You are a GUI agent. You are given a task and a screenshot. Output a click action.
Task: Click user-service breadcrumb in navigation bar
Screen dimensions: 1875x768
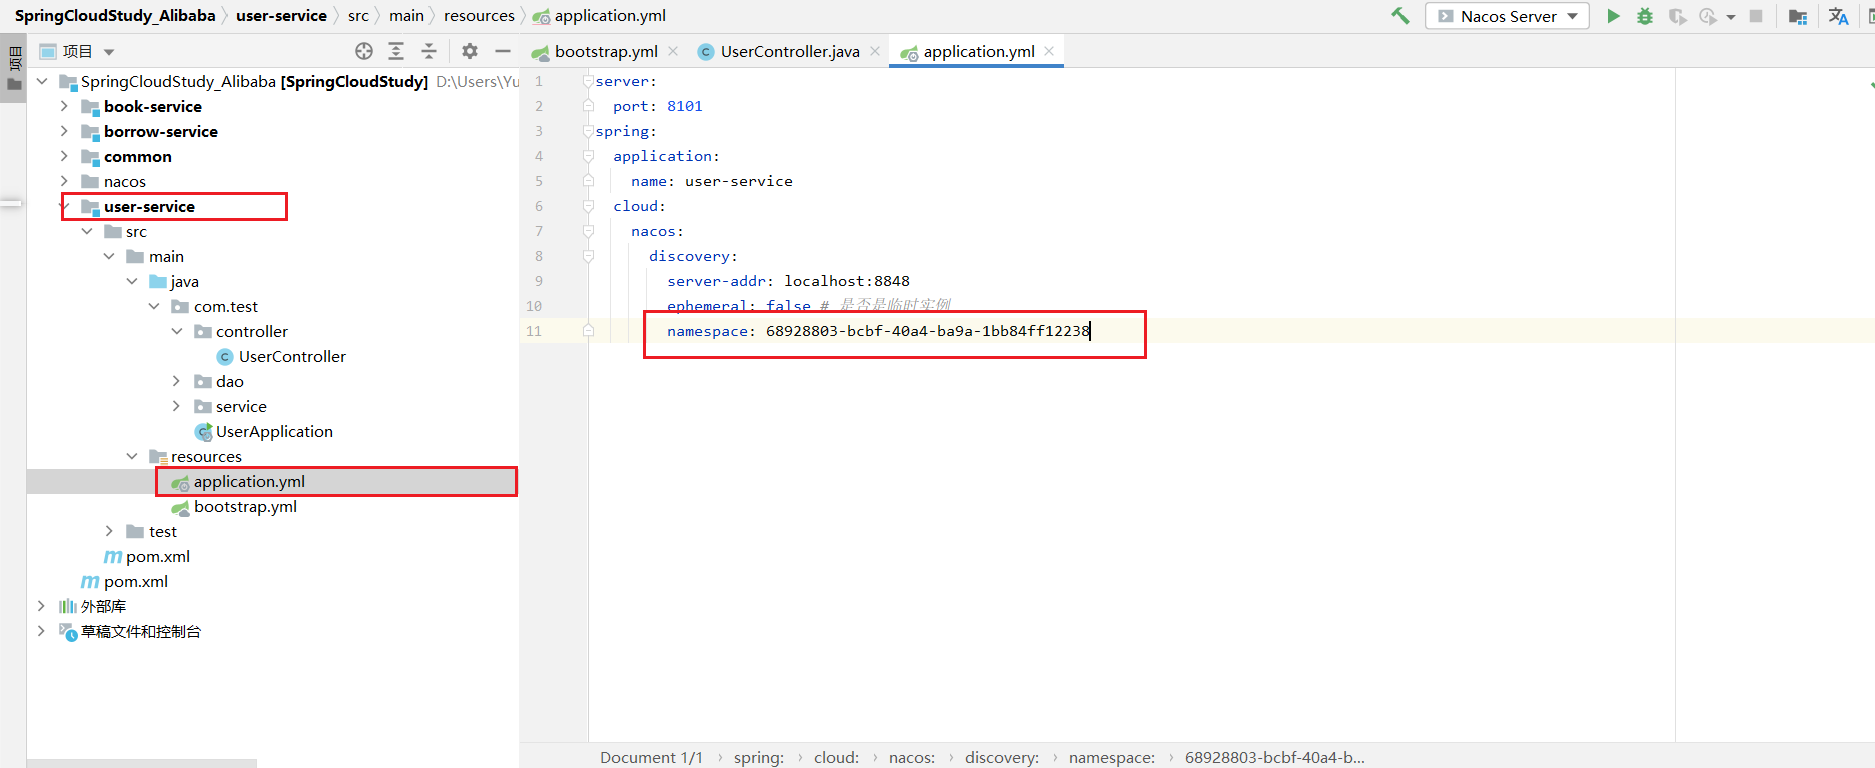(281, 16)
